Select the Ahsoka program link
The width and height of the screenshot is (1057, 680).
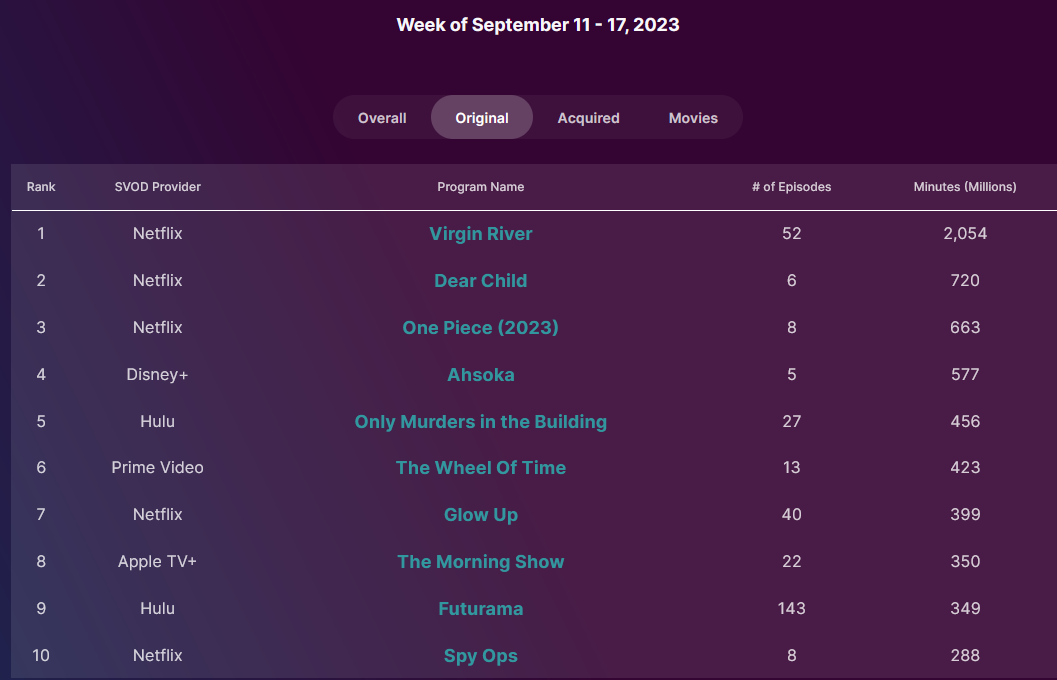pos(480,375)
